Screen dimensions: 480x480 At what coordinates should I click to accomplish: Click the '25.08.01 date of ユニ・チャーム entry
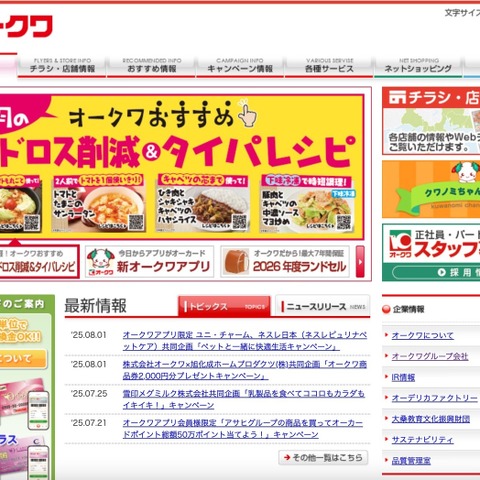tap(89, 335)
